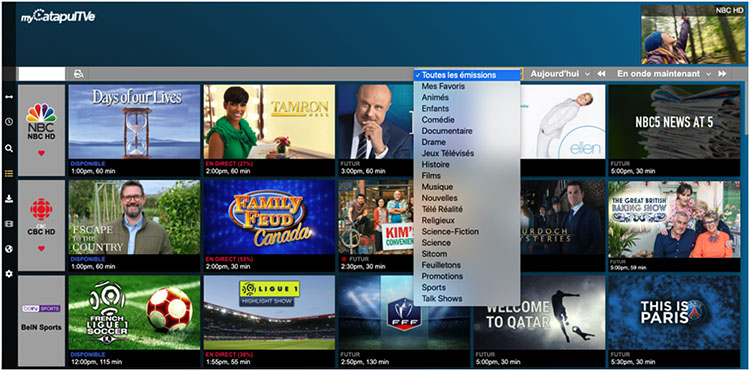Open the settings gear icon in sidebar
Image resolution: width=750 pixels, height=371 pixels.
coord(9,274)
